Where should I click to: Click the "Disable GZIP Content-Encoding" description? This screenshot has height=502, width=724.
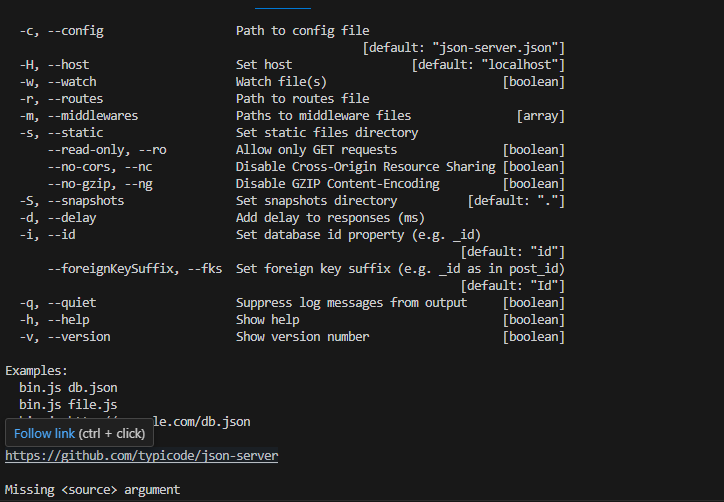(x=338, y=184)
